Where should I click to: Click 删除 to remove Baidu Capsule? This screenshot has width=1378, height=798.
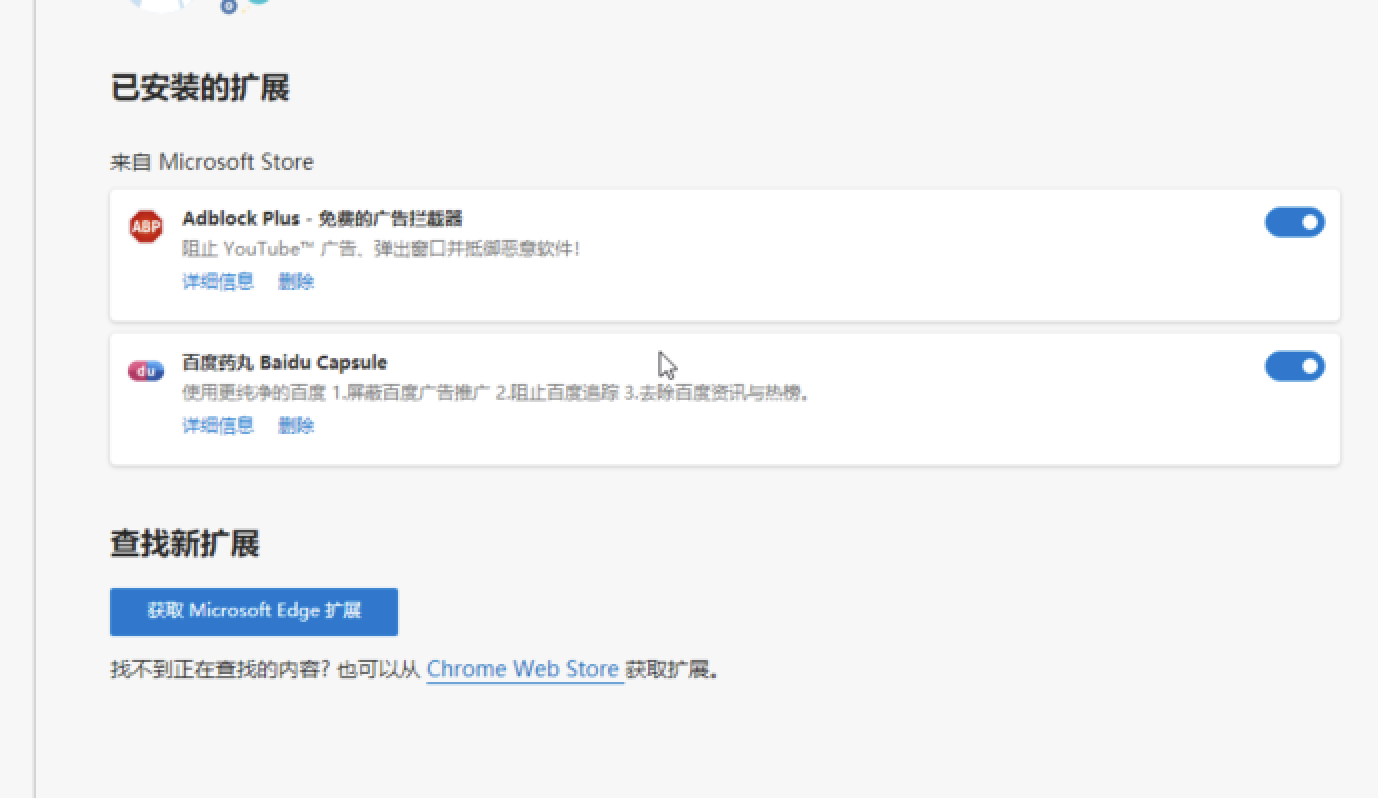(296, 426)
